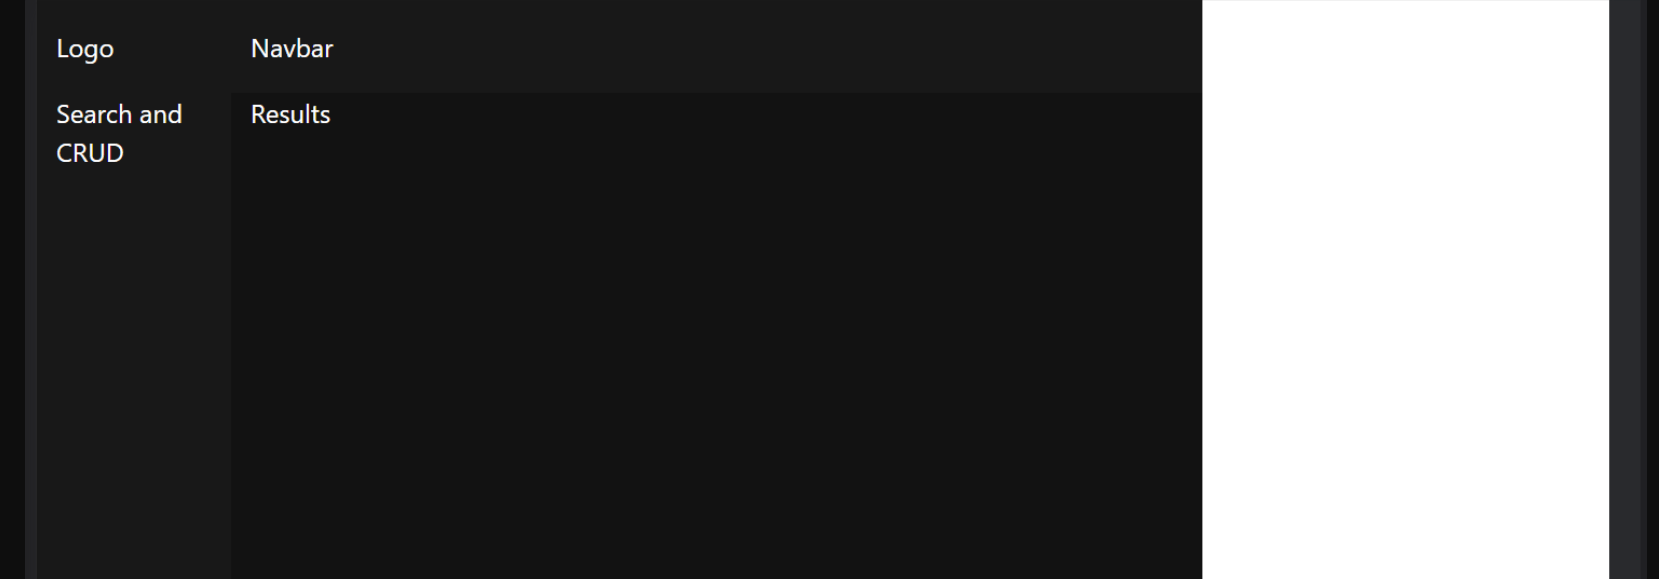This screenshot has width=1659, height=579.
Task: Select the Search and CRUD grid cell
Action: click(x=134, y=336)
